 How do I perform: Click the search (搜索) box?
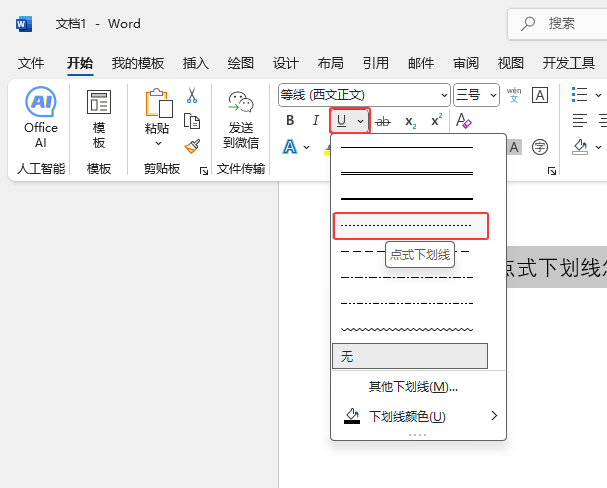[557, 24]
